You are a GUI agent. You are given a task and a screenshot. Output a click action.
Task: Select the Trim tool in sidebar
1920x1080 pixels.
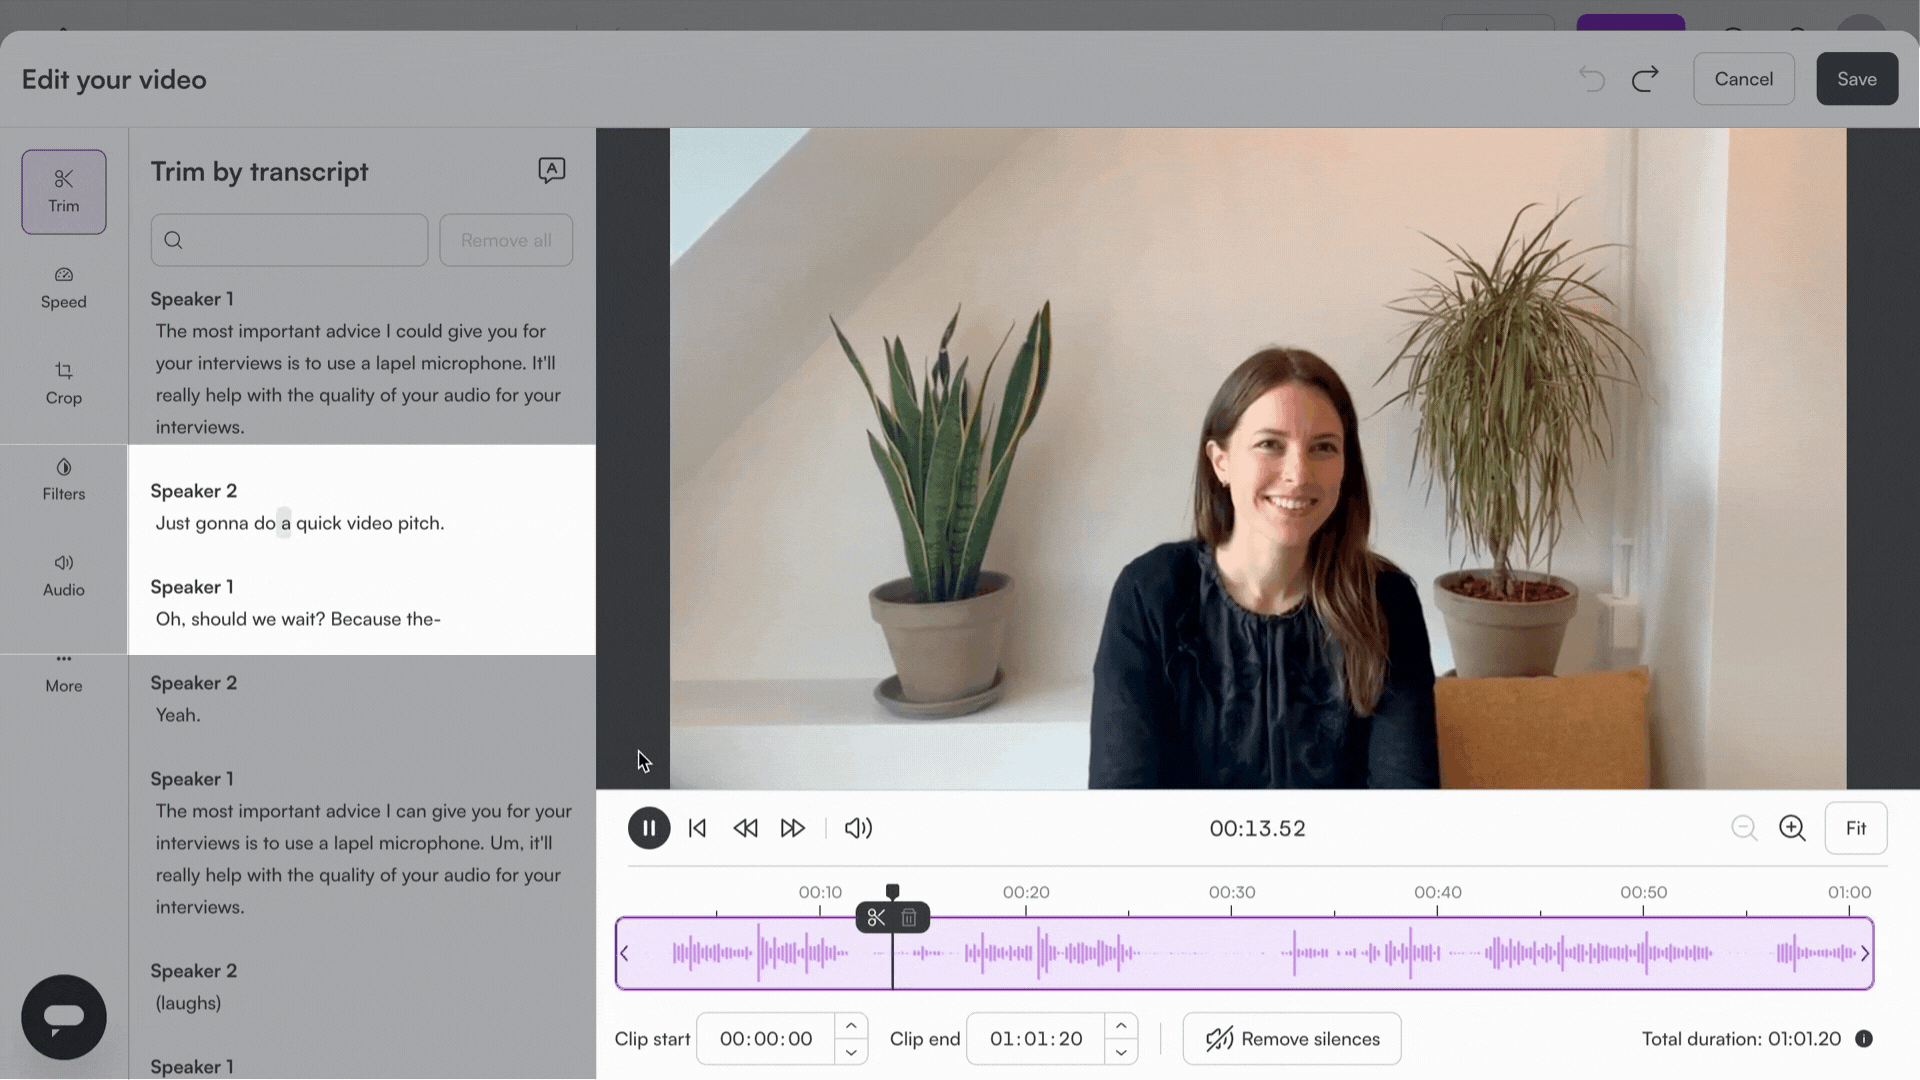click(64, 191)
